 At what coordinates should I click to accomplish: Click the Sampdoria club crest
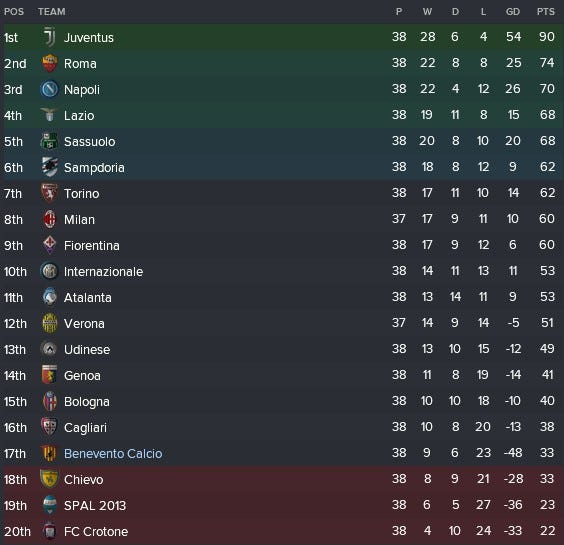(49, 167)
